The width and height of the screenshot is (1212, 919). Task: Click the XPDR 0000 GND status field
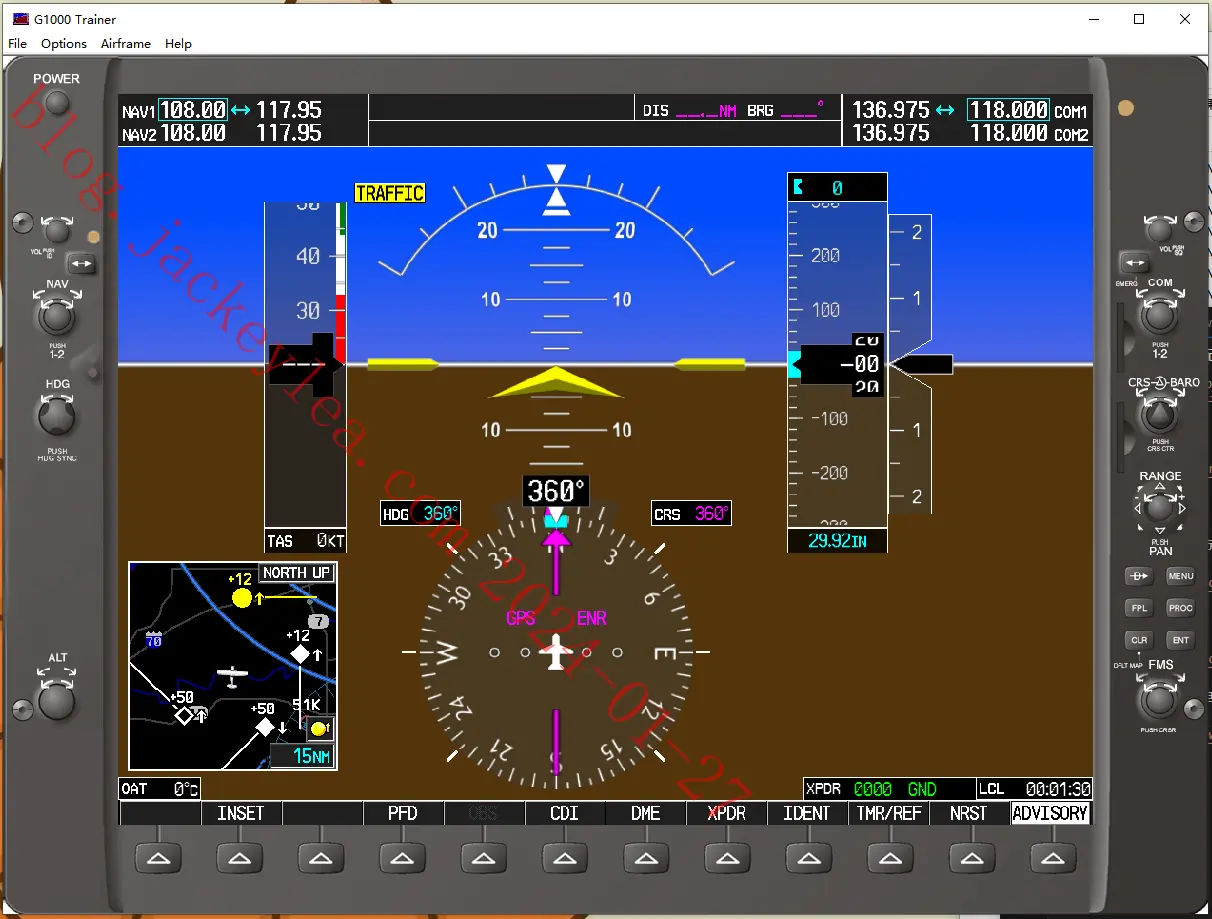pos(889,789)
